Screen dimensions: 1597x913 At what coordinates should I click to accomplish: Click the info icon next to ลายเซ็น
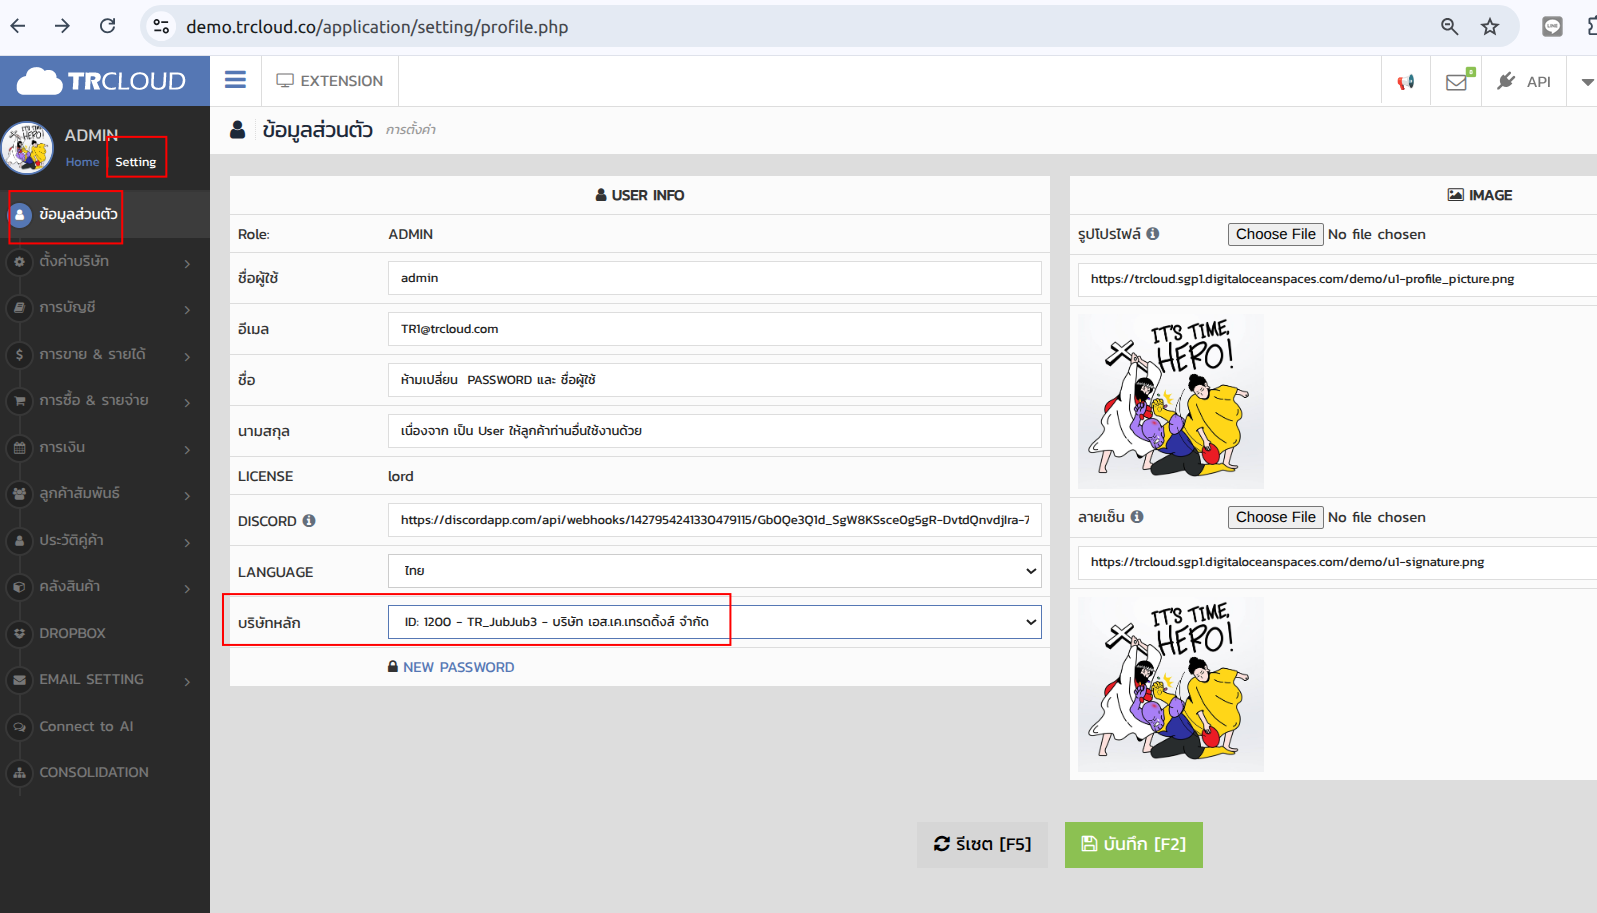coord(1137,516)
